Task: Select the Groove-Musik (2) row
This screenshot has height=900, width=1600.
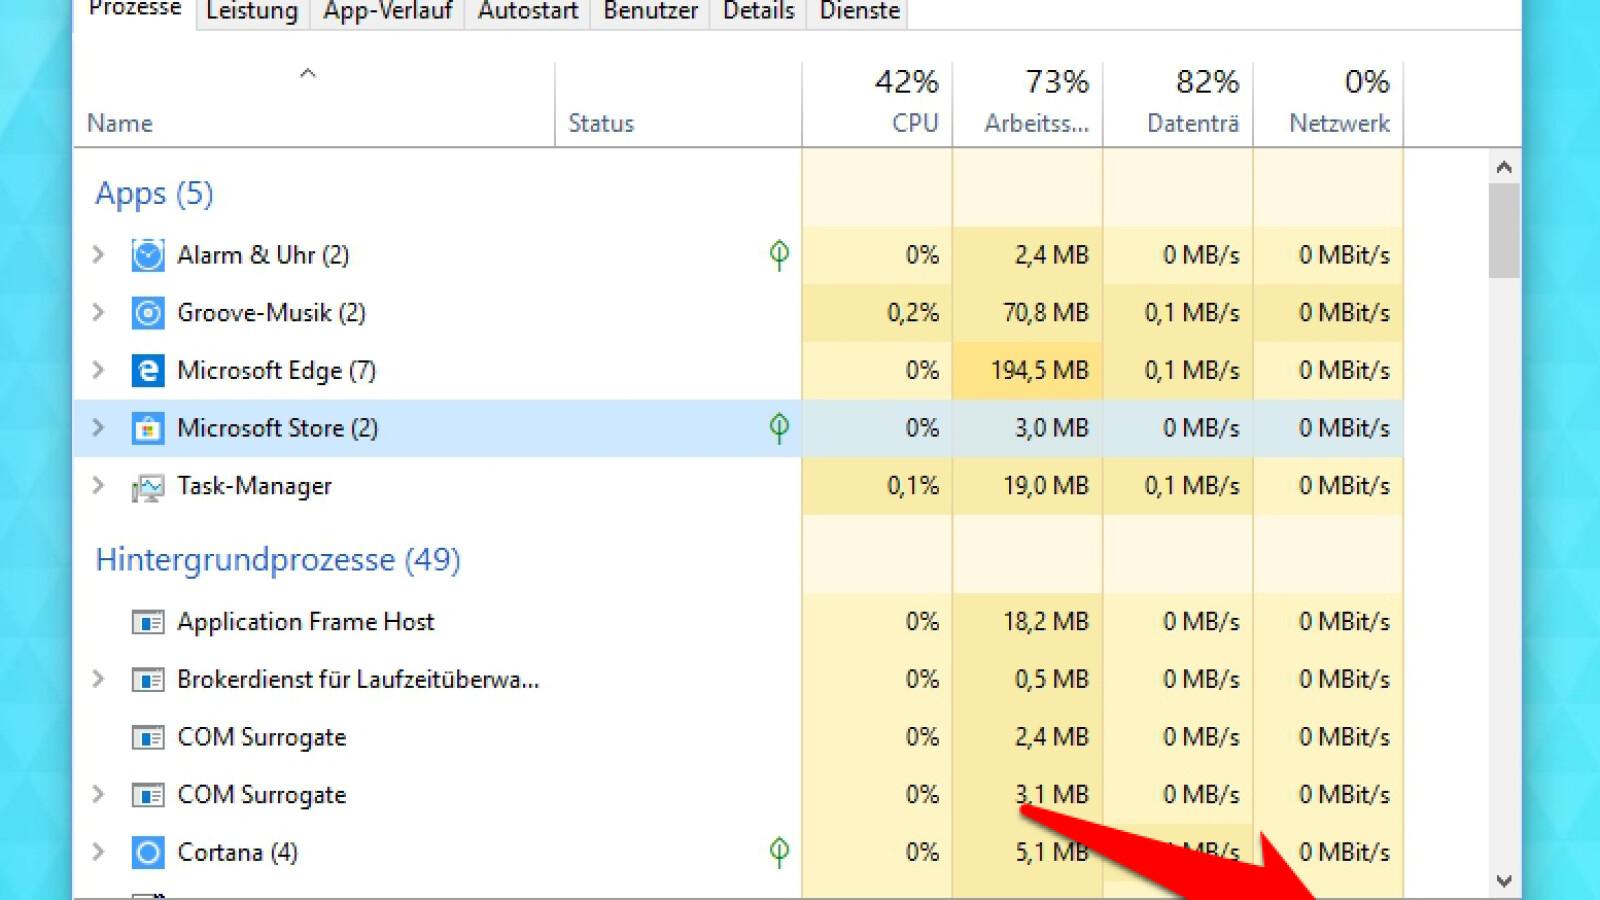Action: (738, 313)
